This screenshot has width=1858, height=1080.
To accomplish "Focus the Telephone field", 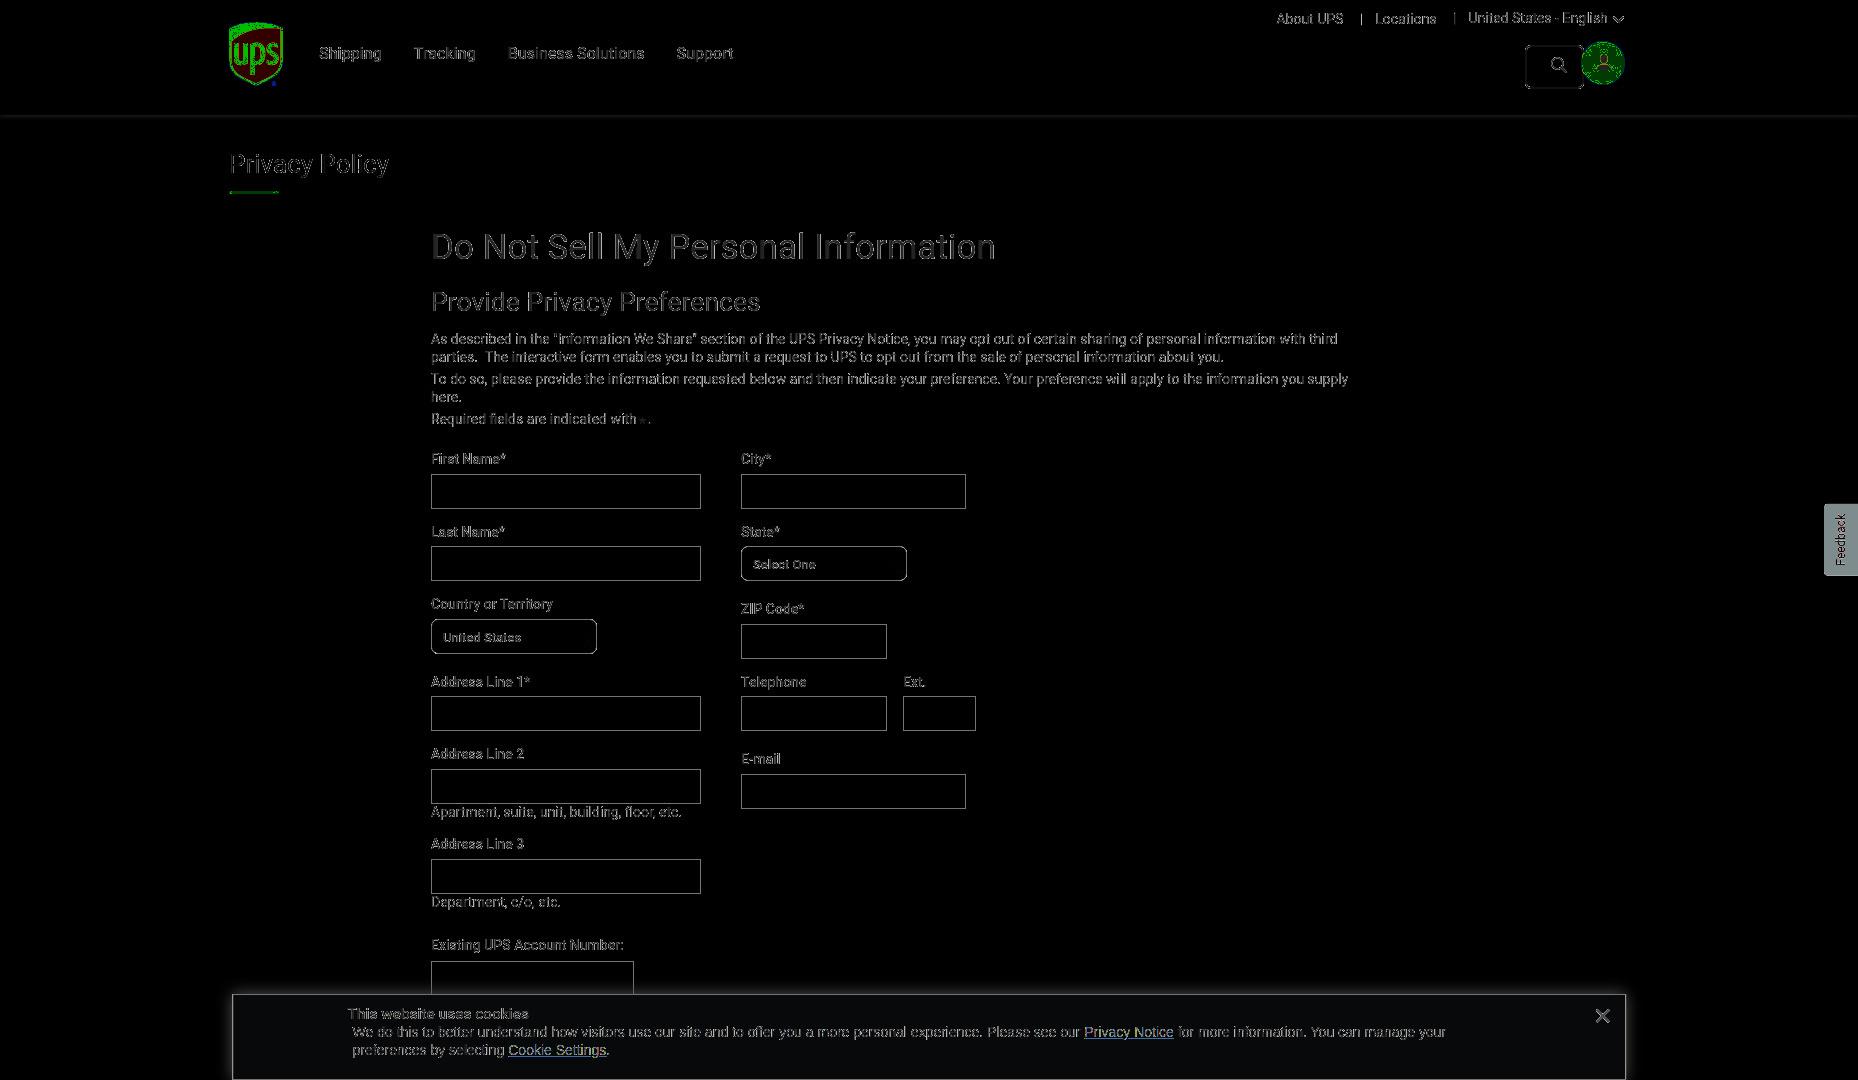I will [814, 714].
